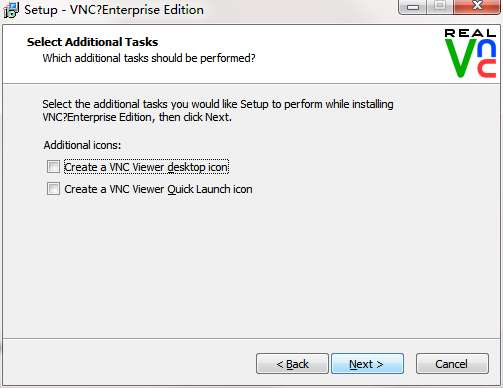Click the 'Create a VNC Viewer desktop icon' label

tap(146, 167)
